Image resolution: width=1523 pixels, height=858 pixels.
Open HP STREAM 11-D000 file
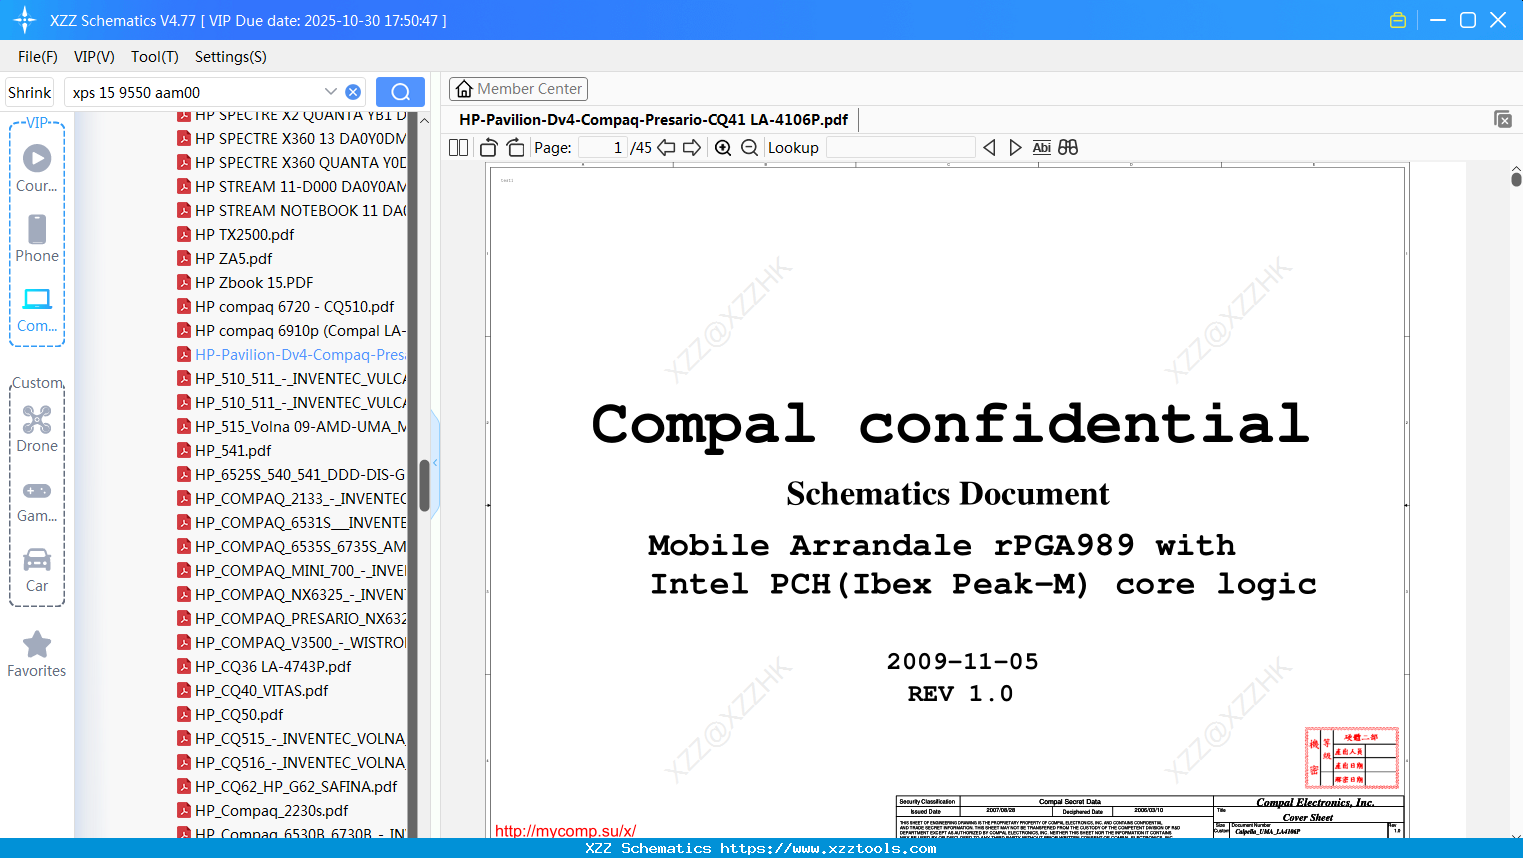[x=291, y=186]
